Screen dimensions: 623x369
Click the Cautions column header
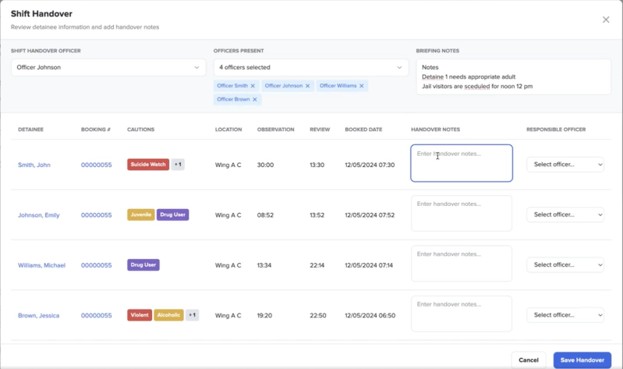pyautogui.click(x=141, y=129)
